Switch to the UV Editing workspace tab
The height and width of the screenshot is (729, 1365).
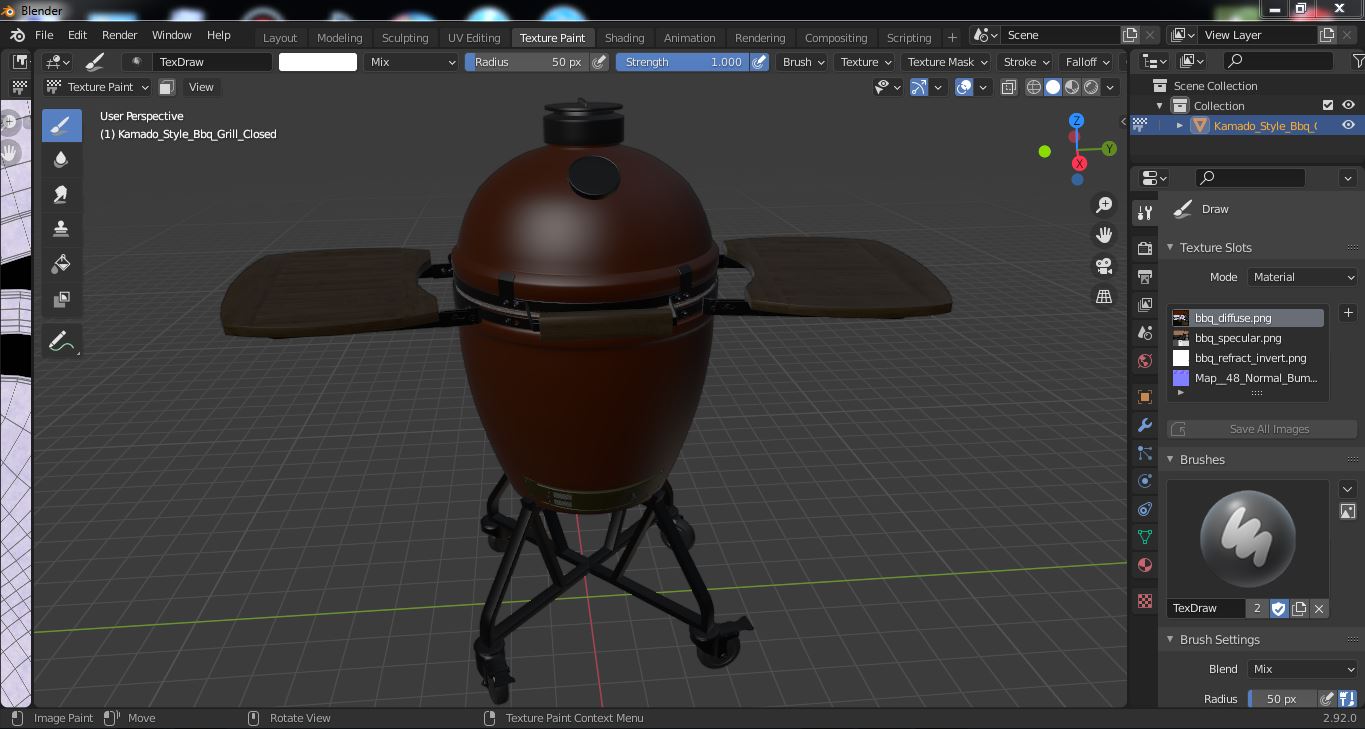pos(474,38)
